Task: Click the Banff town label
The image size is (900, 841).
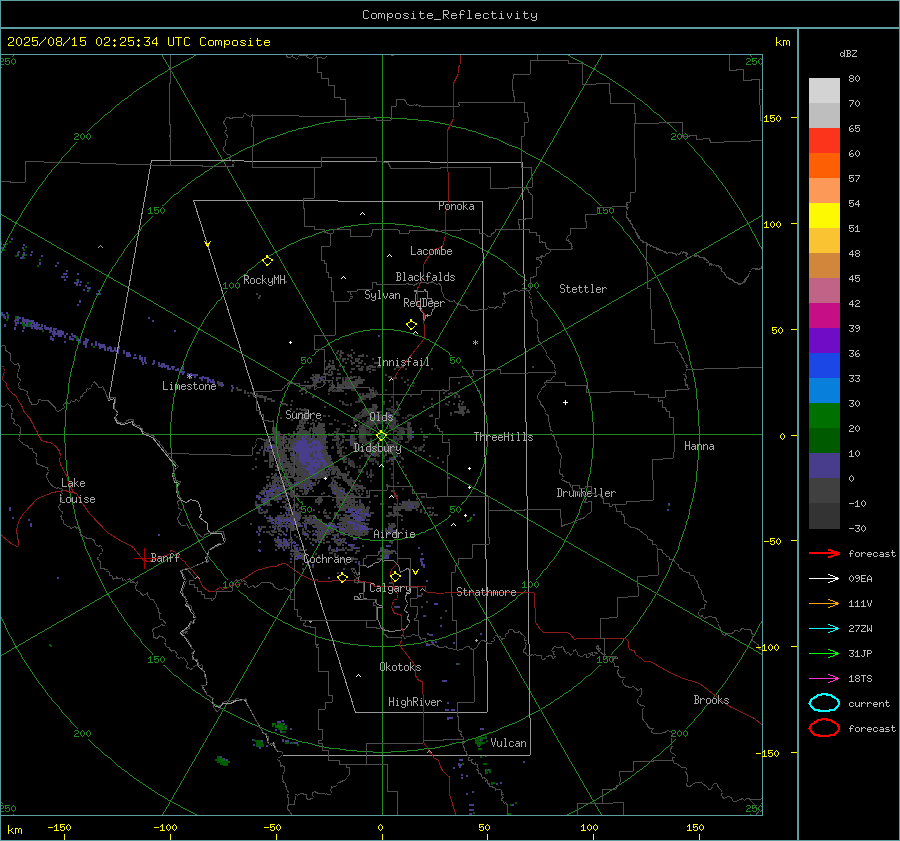Action: click(165, 558)
